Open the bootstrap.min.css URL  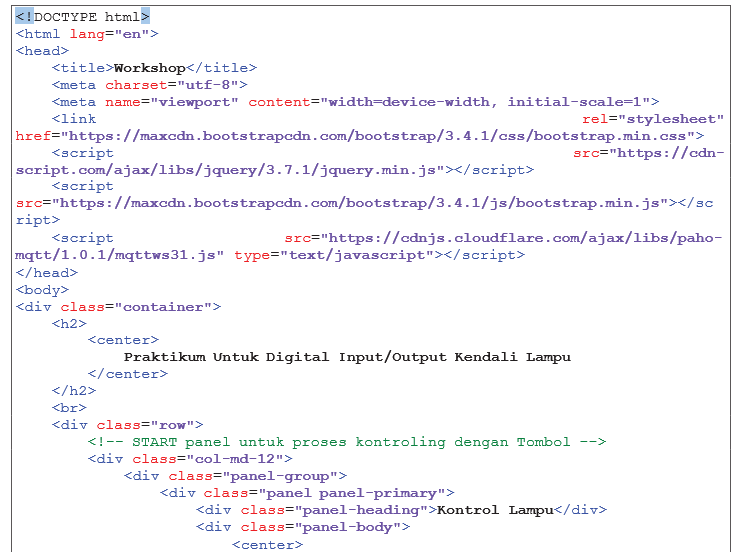click(x=378, y=136)
